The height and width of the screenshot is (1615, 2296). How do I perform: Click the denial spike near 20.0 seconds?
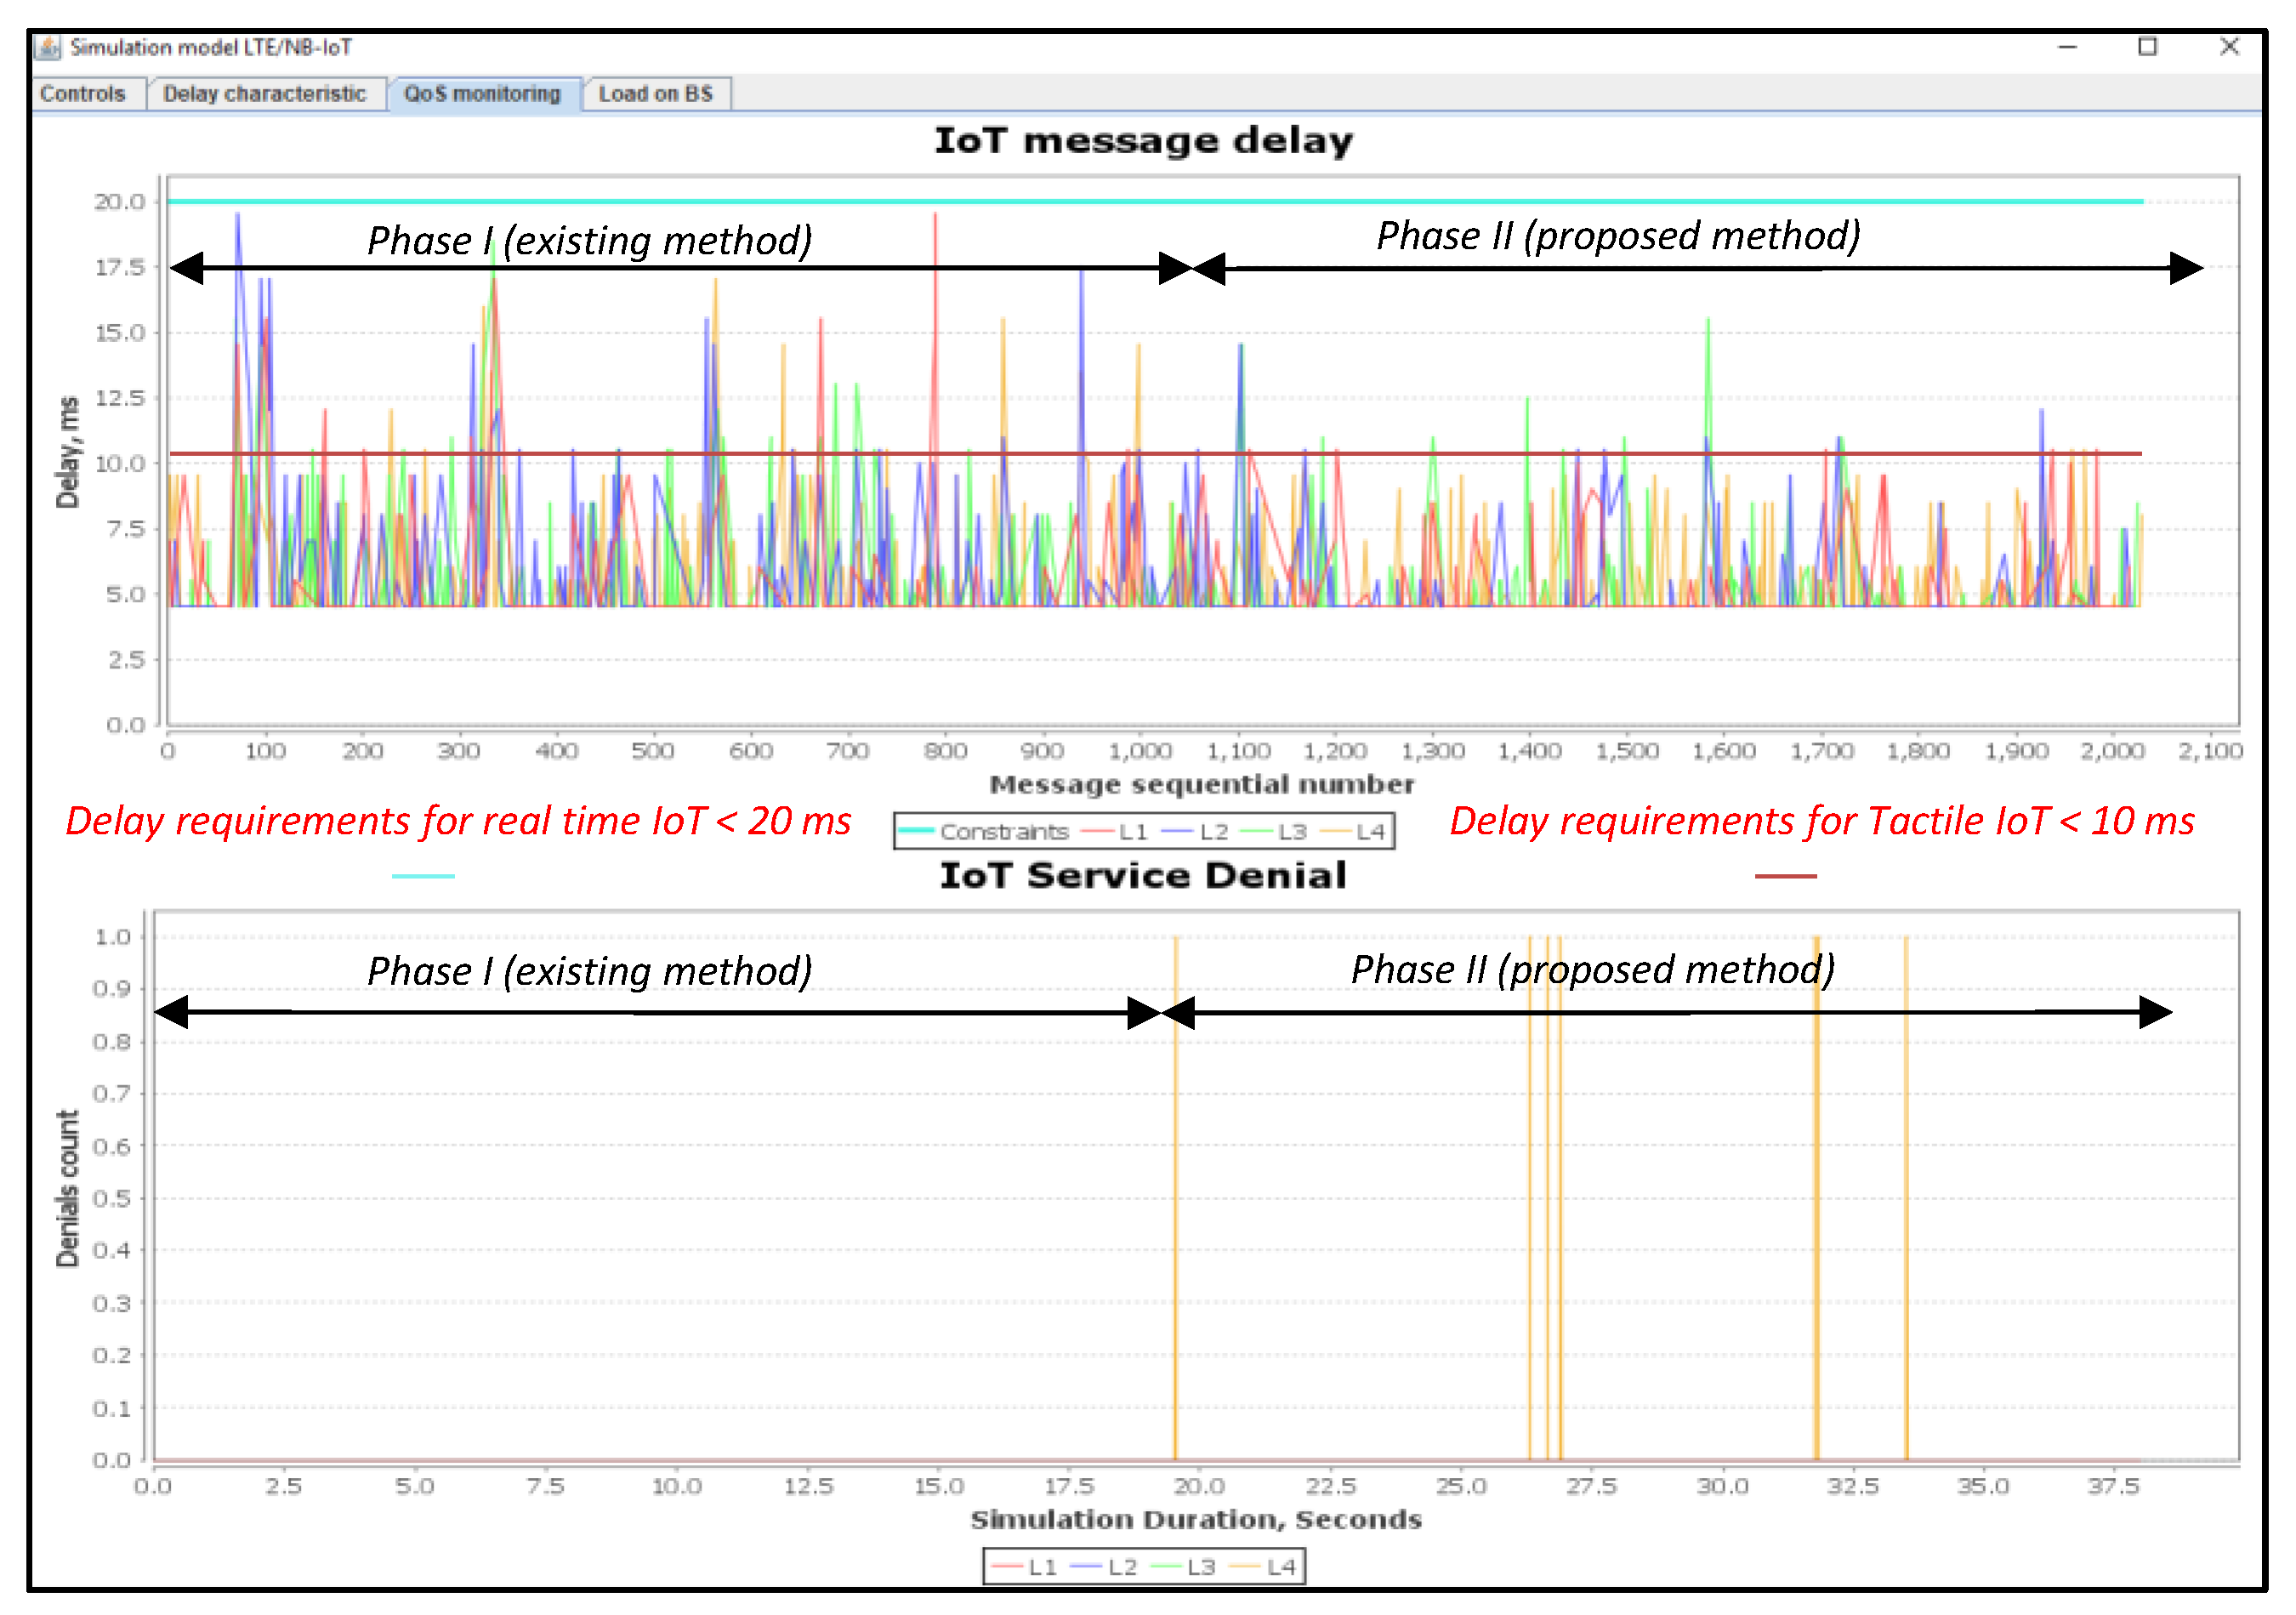(x=1177, y=1200)
